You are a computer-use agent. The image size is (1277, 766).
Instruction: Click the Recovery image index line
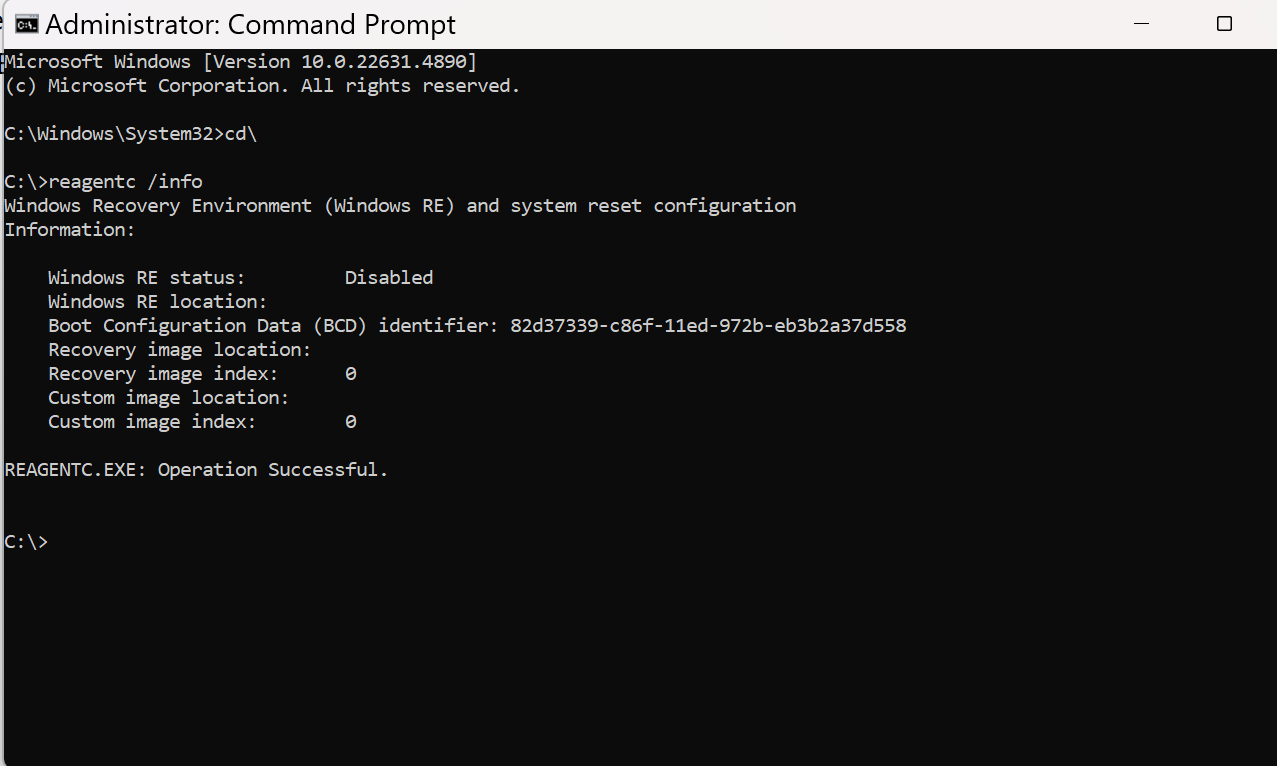tap(202, 374)
